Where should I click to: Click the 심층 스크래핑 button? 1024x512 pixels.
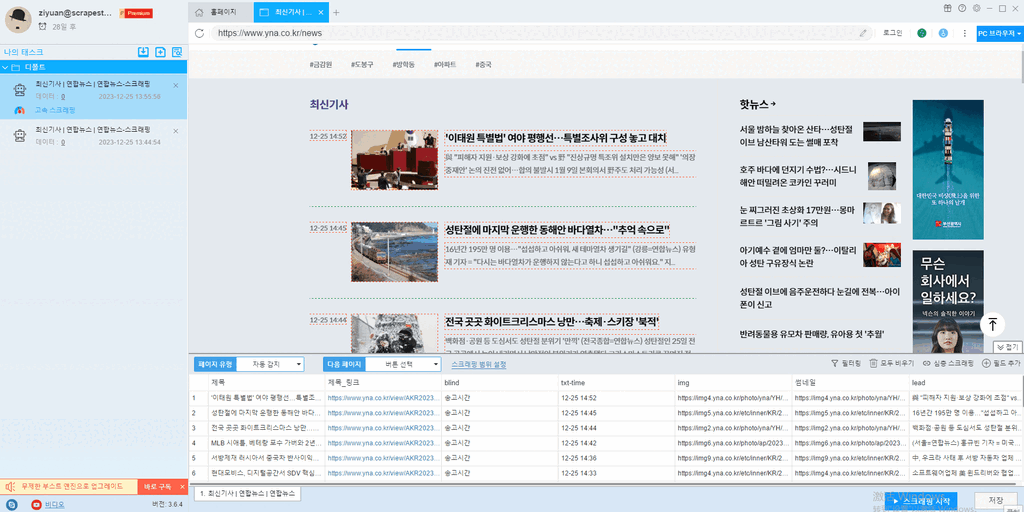948,363
